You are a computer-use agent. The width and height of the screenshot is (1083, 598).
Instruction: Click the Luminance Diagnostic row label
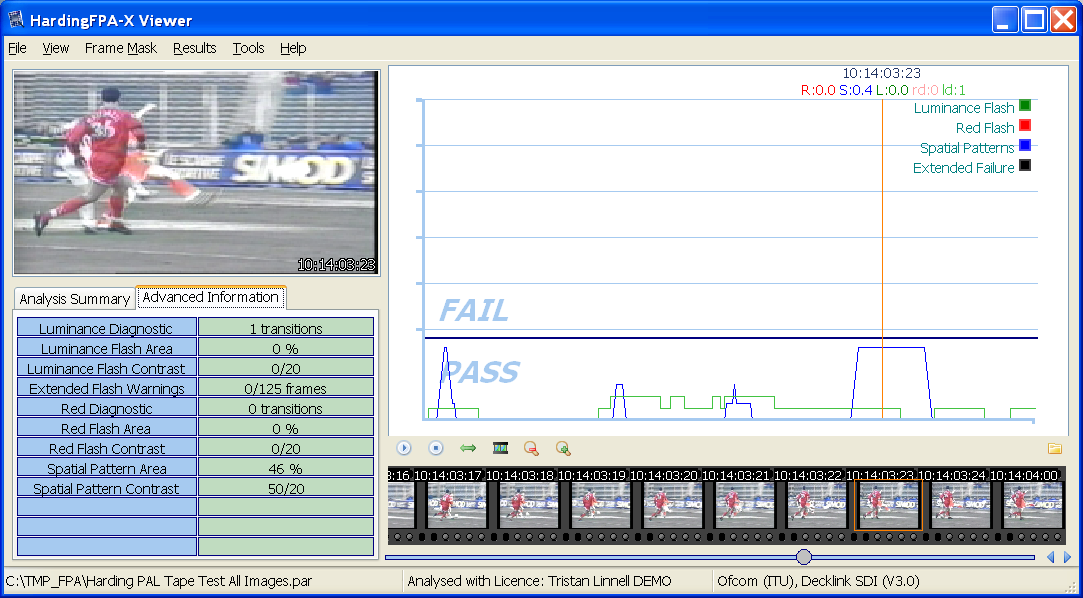coord(106,329)
